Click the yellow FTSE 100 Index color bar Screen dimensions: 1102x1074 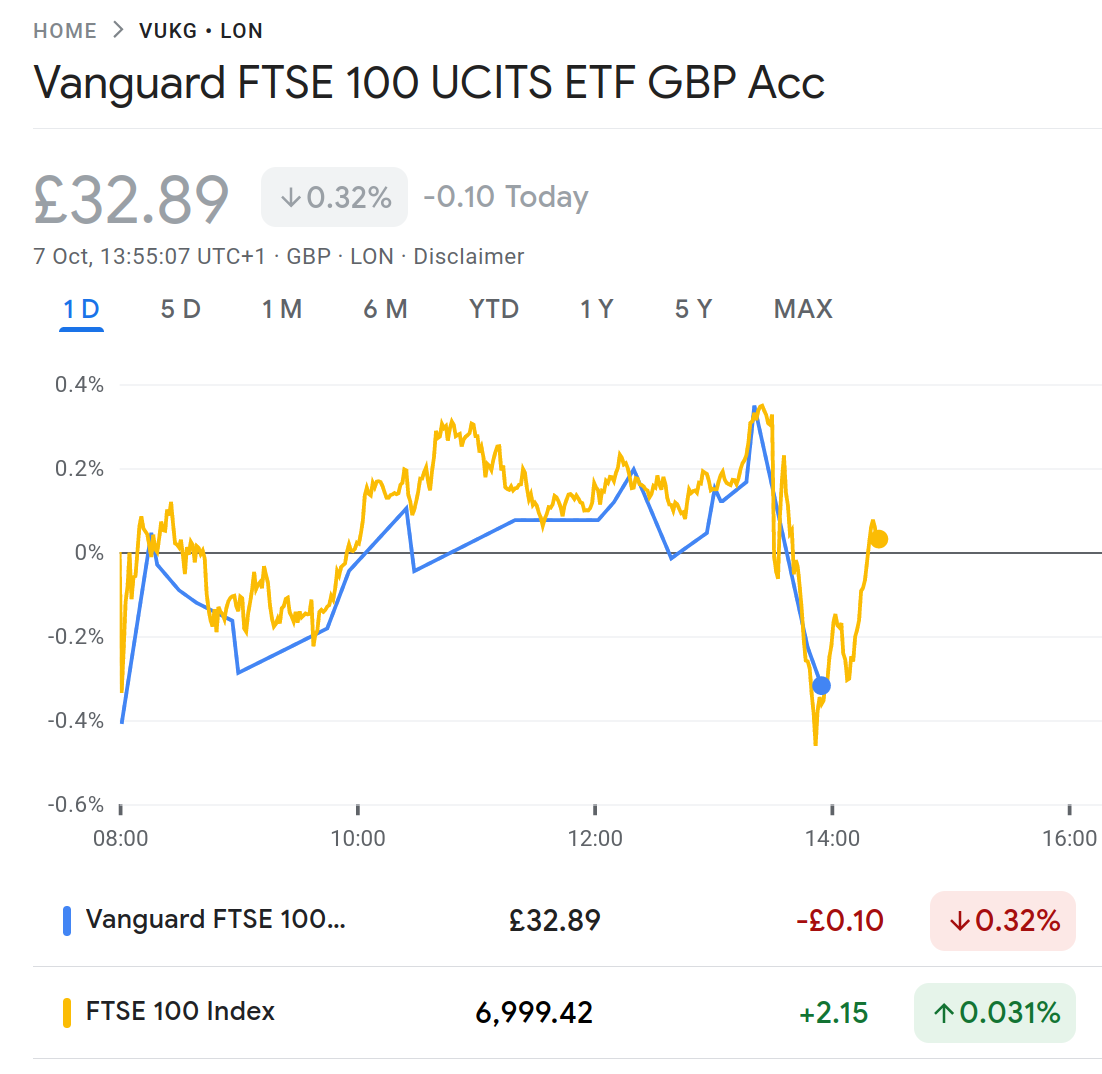[67, 1012]
